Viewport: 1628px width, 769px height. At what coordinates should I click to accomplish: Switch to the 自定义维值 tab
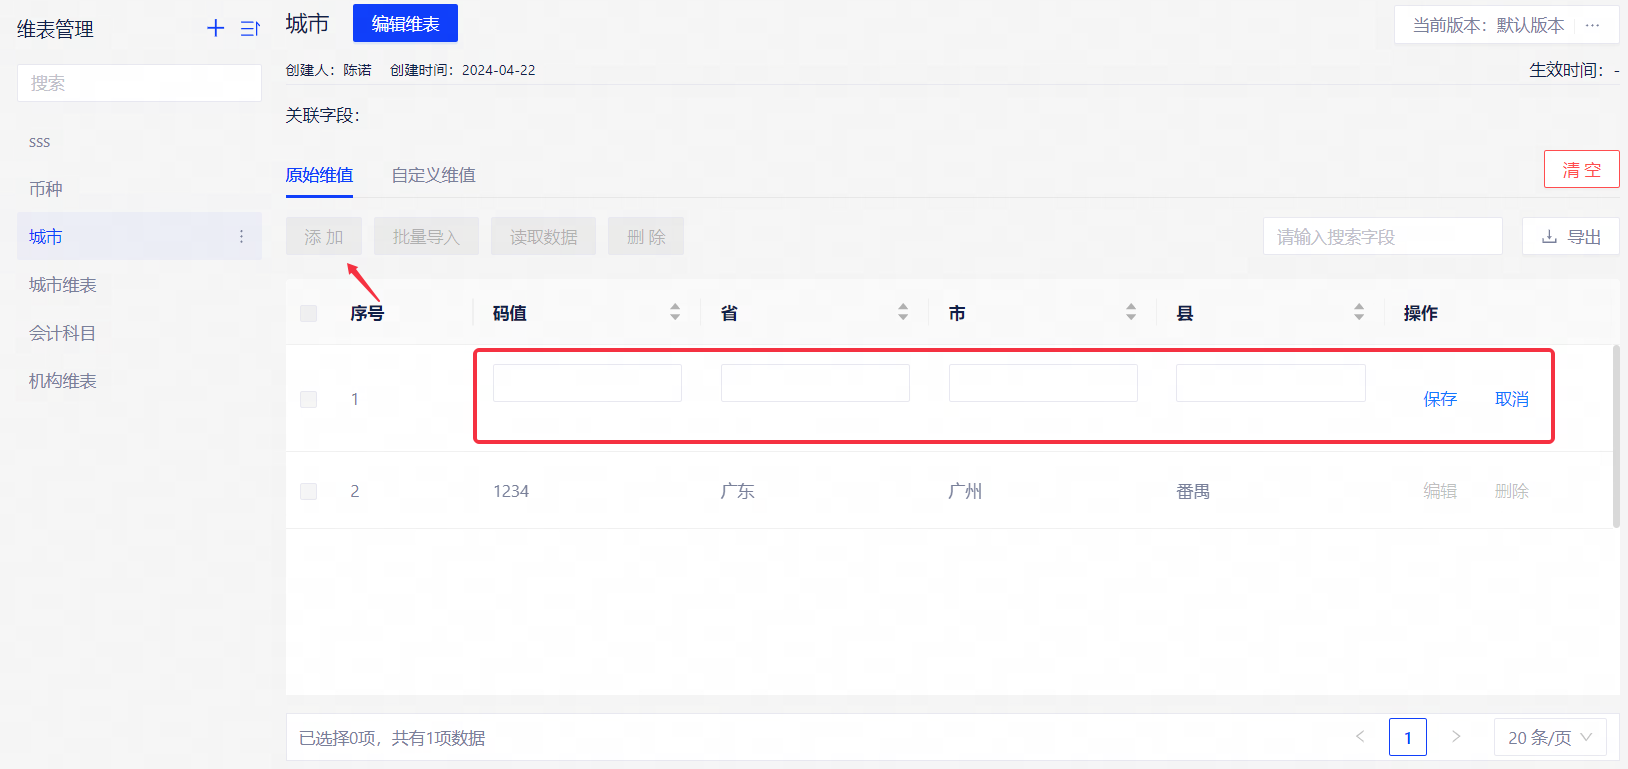click(433, 175)
